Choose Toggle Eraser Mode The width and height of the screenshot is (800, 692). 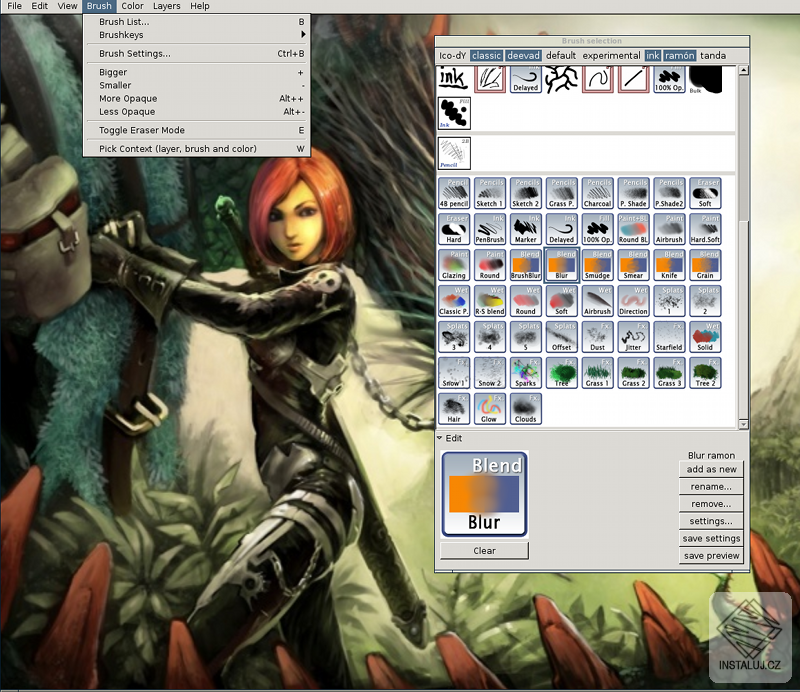tap(196, 130)
